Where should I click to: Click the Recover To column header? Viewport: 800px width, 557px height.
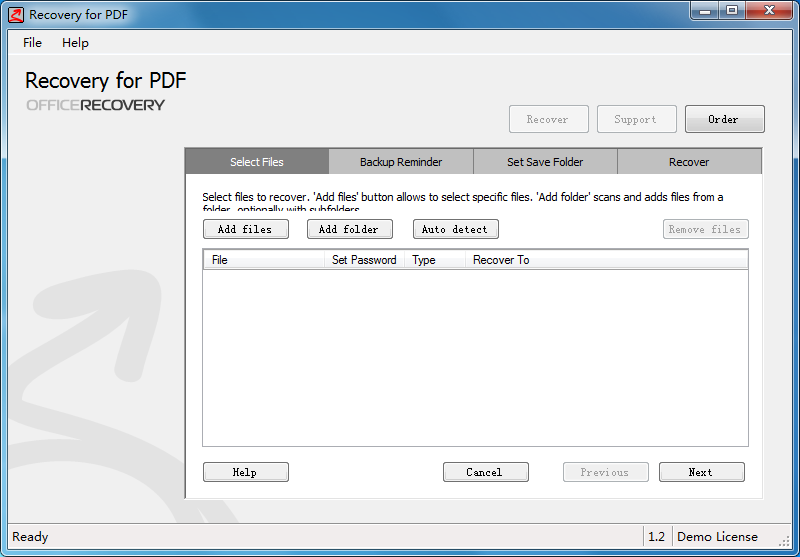tap(607, 260)
